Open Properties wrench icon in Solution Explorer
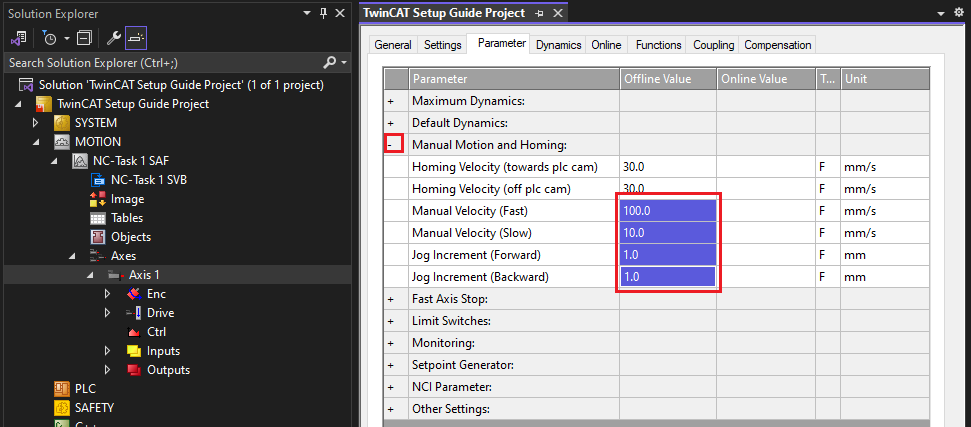This screenshot has height=427, width=971. coord(113,38)
